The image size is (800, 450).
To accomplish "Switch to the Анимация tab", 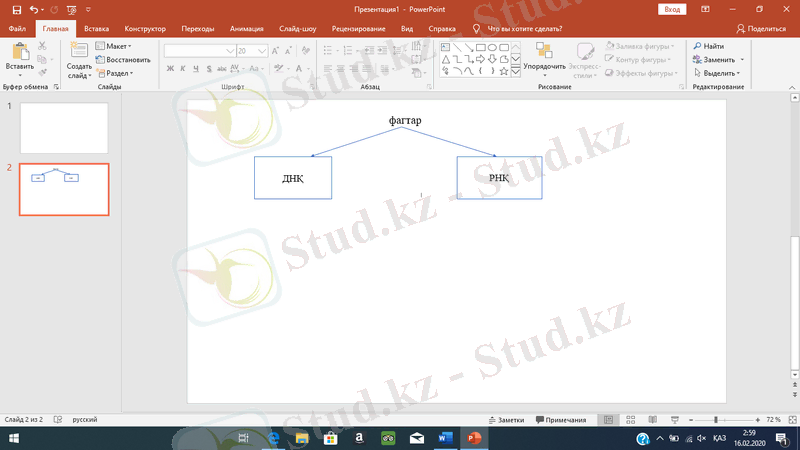I will click(246, 29).
